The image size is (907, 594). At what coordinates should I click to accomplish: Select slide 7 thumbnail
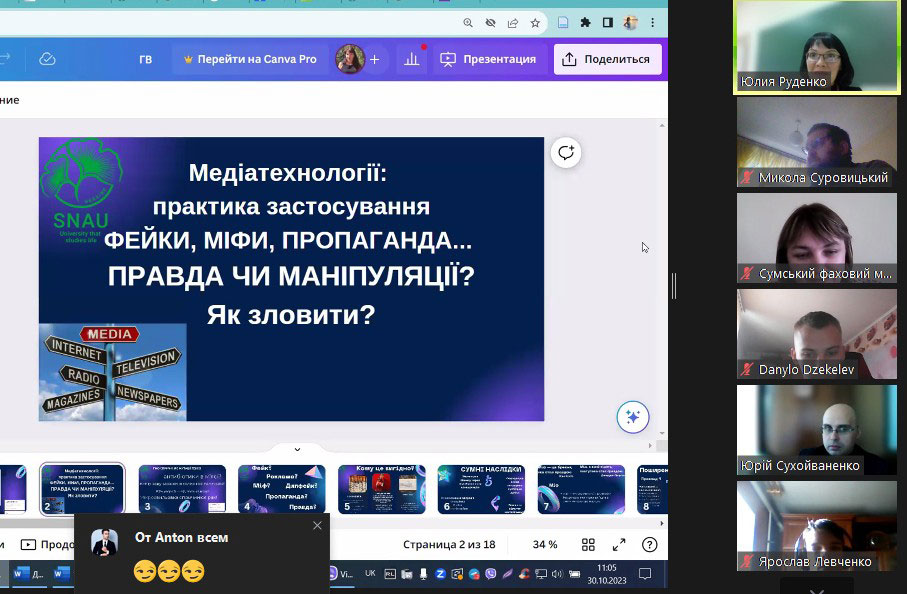click(581, 489)
